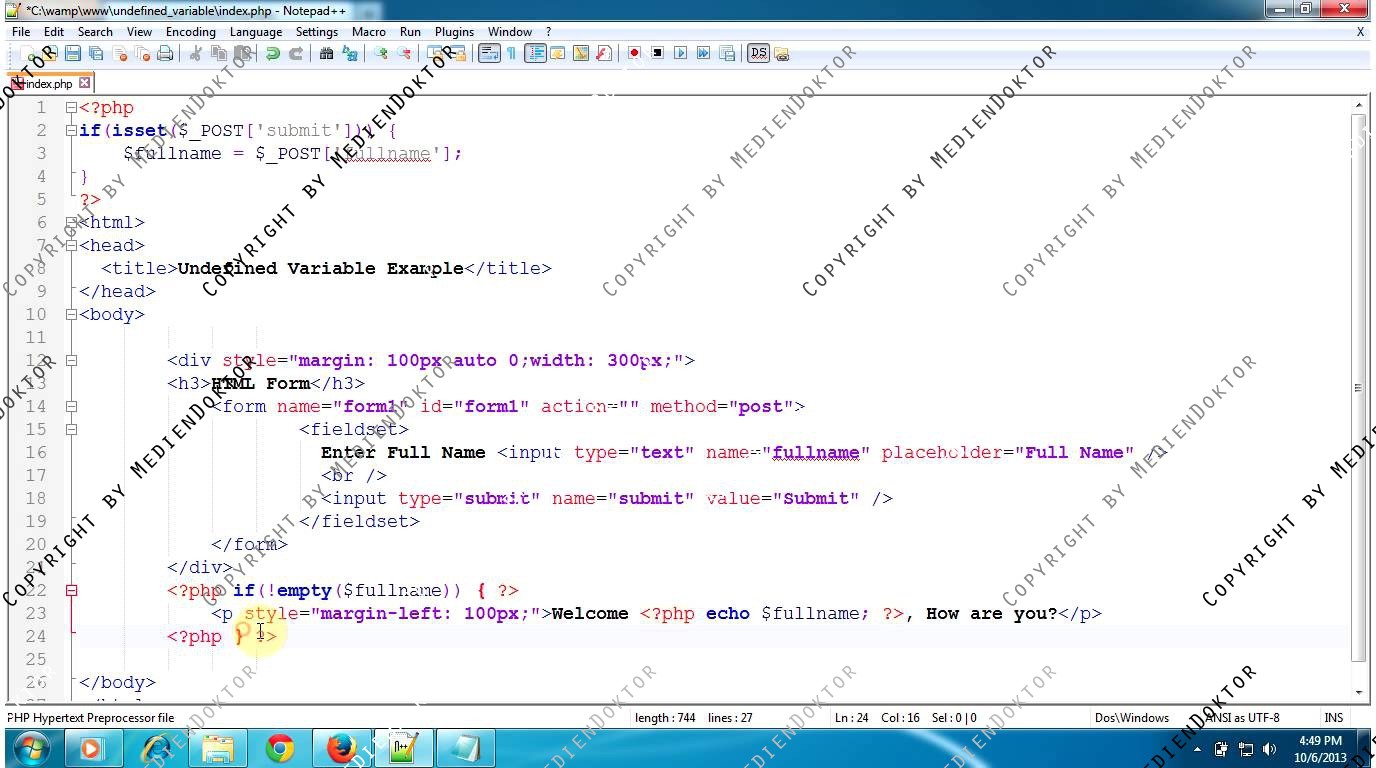The width and height of the screenshot is (1376, 768).
Task: Open the ? help menu
Action: pos(548,31)
